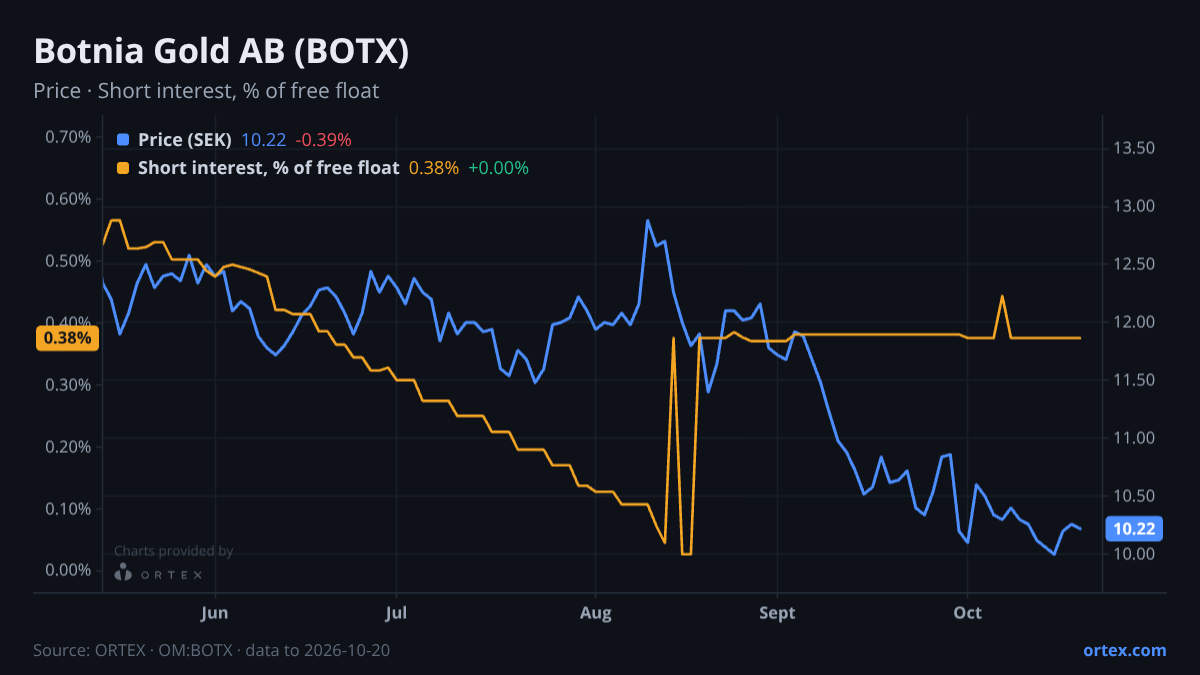Click the 12.00 right axis label
Image resolution: width=1200 pixels, height=675 pixels.
click(1134, 322)
